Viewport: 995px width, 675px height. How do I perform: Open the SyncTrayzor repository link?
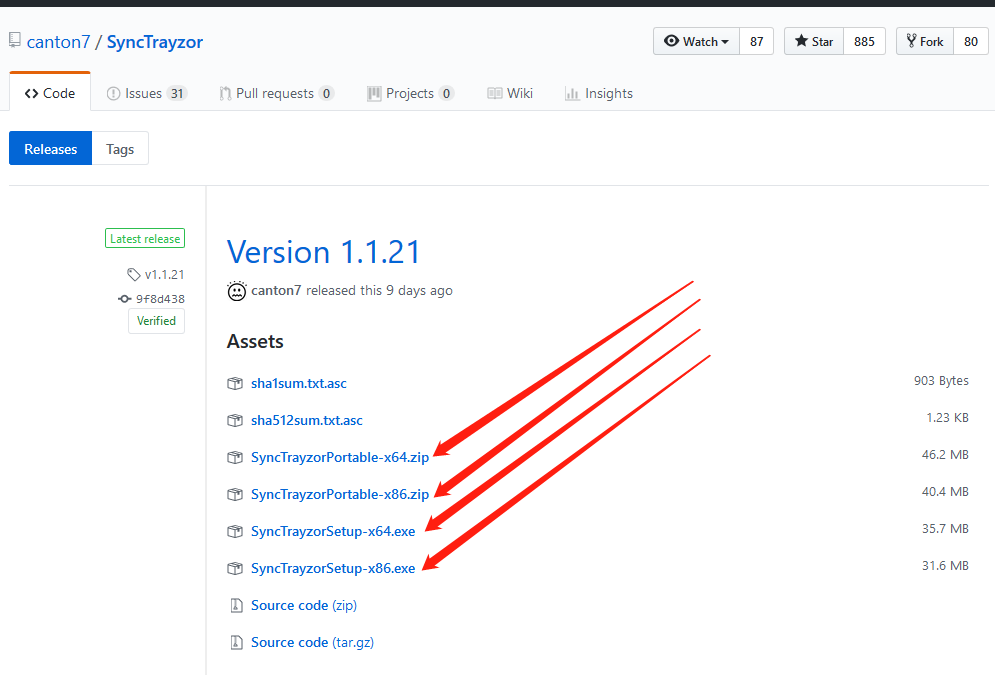tap(155, 42)
